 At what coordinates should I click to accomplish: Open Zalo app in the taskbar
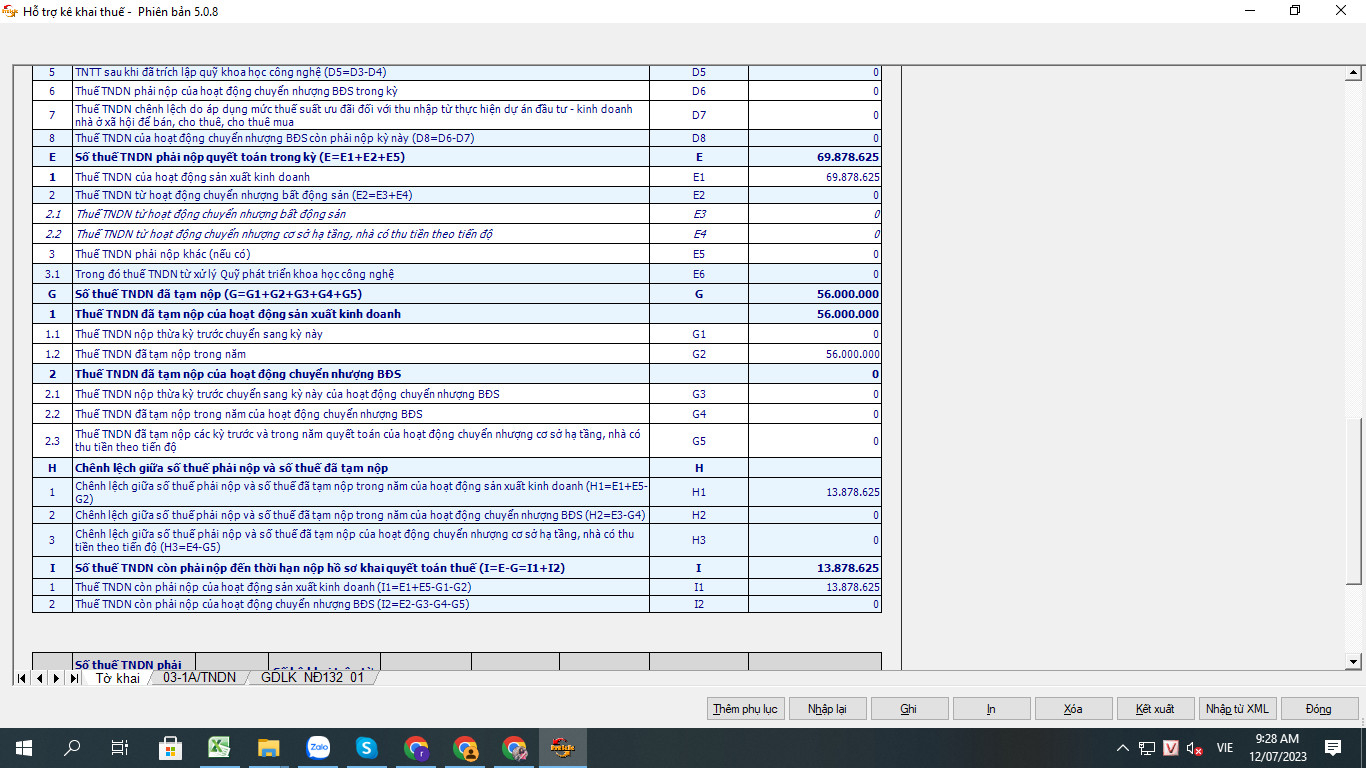click(318, 747)
